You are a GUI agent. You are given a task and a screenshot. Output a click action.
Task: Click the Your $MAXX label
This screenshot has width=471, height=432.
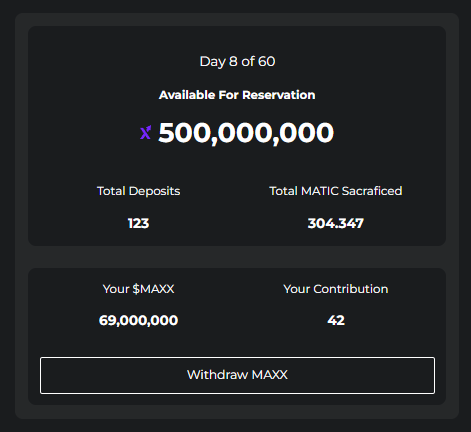pyautogui.click(x=138, y=289)
